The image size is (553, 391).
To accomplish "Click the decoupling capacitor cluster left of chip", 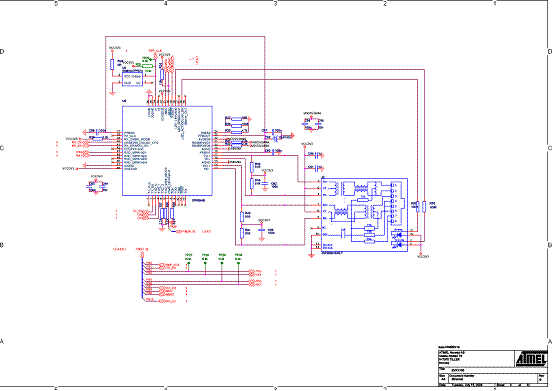I will pos(97,186).
